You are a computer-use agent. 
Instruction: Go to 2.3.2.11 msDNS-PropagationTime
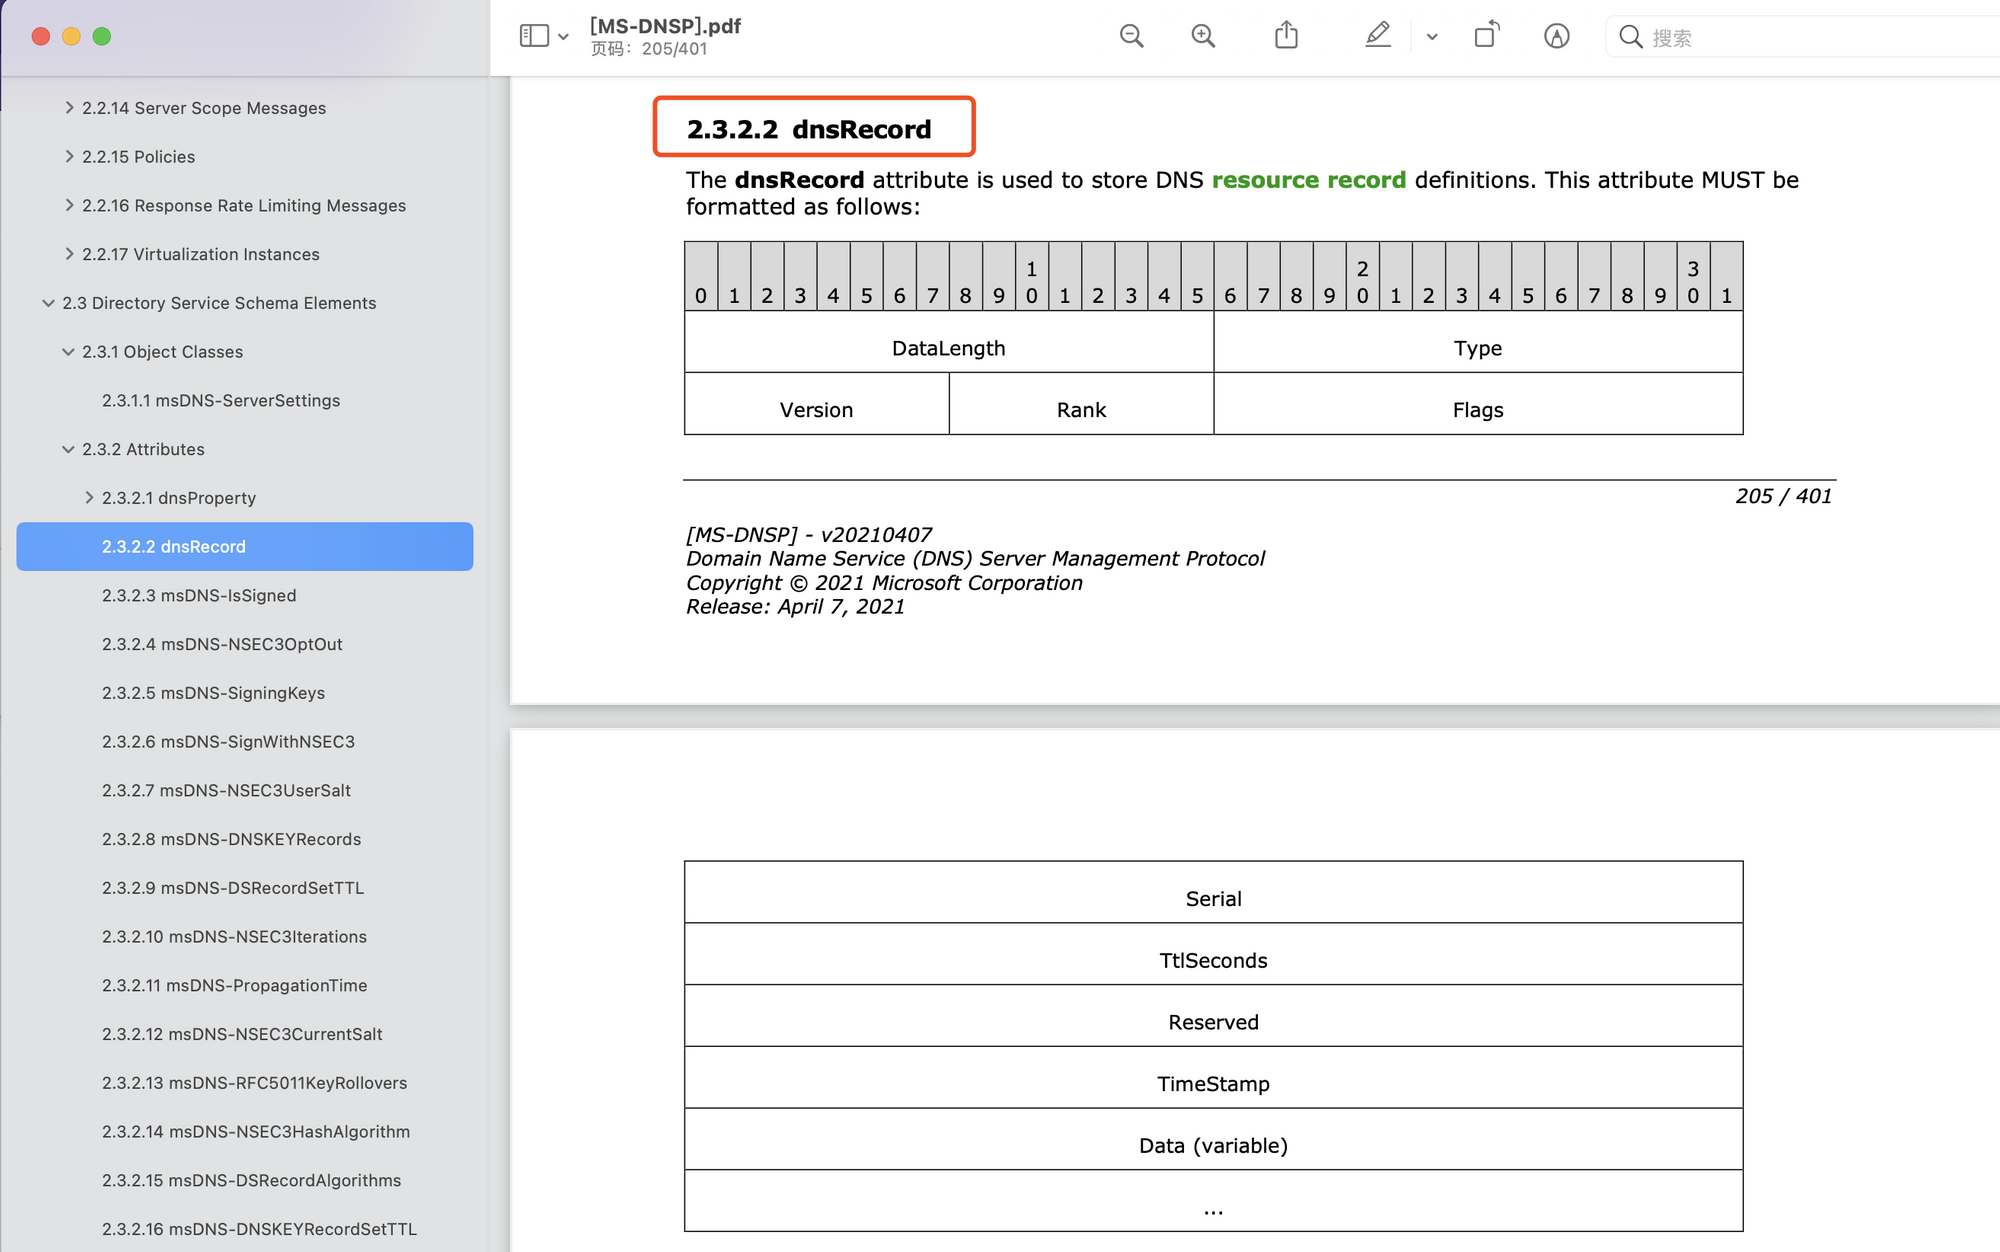(x=234, y=985)
